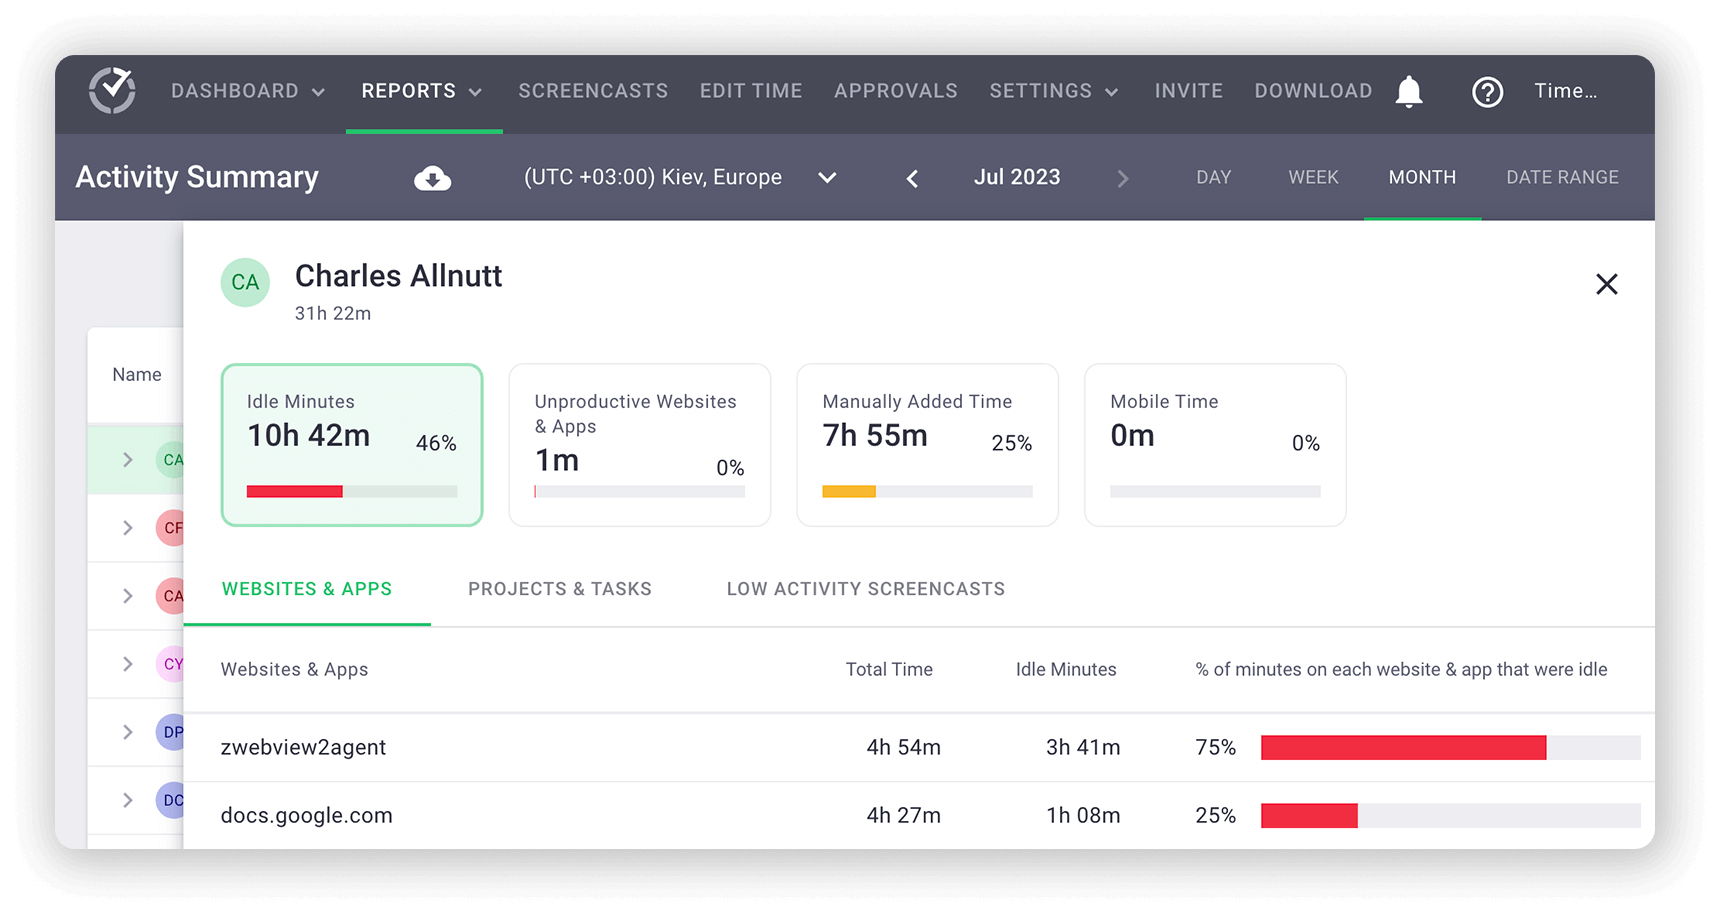Screen dimensions: 1720x914
Task: Select the Month view tab
Action: [1422, 177]
